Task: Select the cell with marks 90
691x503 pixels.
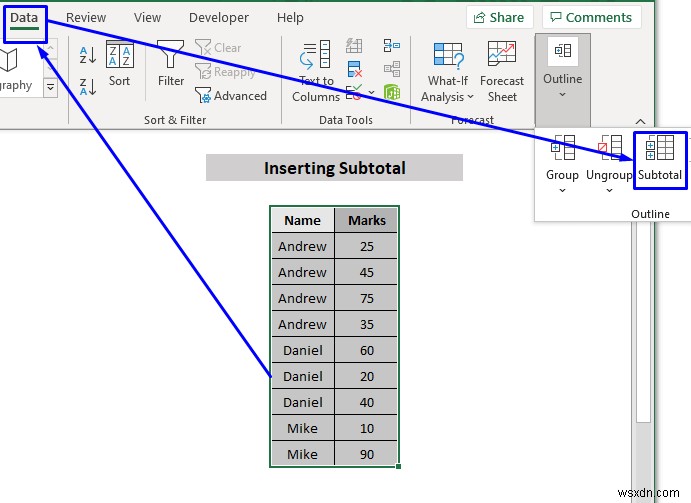Action: point(366,454)
